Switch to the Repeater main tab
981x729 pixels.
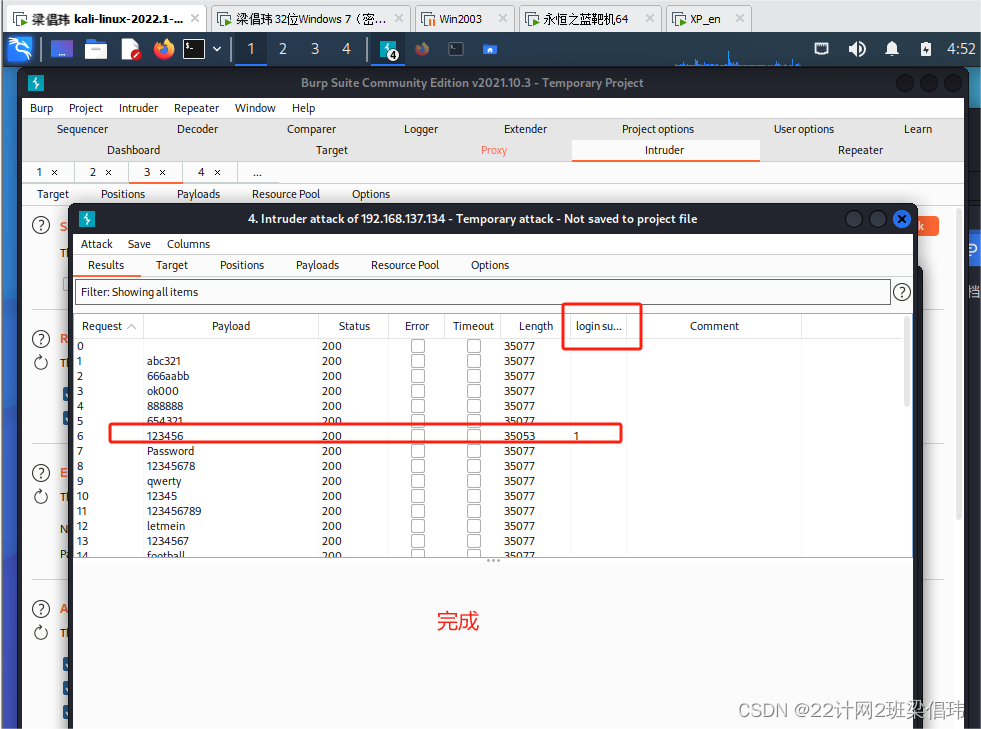point(860,150)
